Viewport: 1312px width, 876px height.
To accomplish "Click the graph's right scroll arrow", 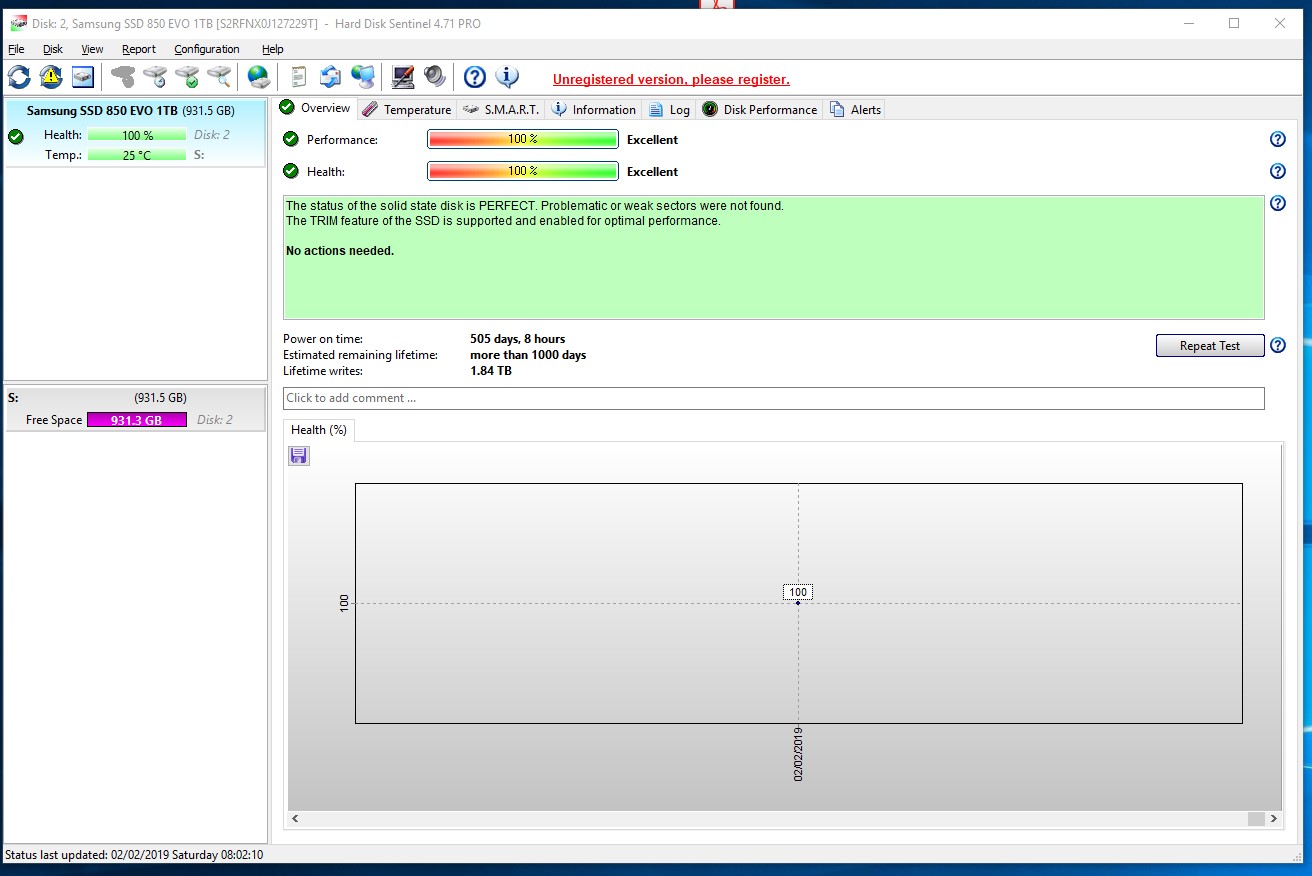I will [x=1273, y=818].
